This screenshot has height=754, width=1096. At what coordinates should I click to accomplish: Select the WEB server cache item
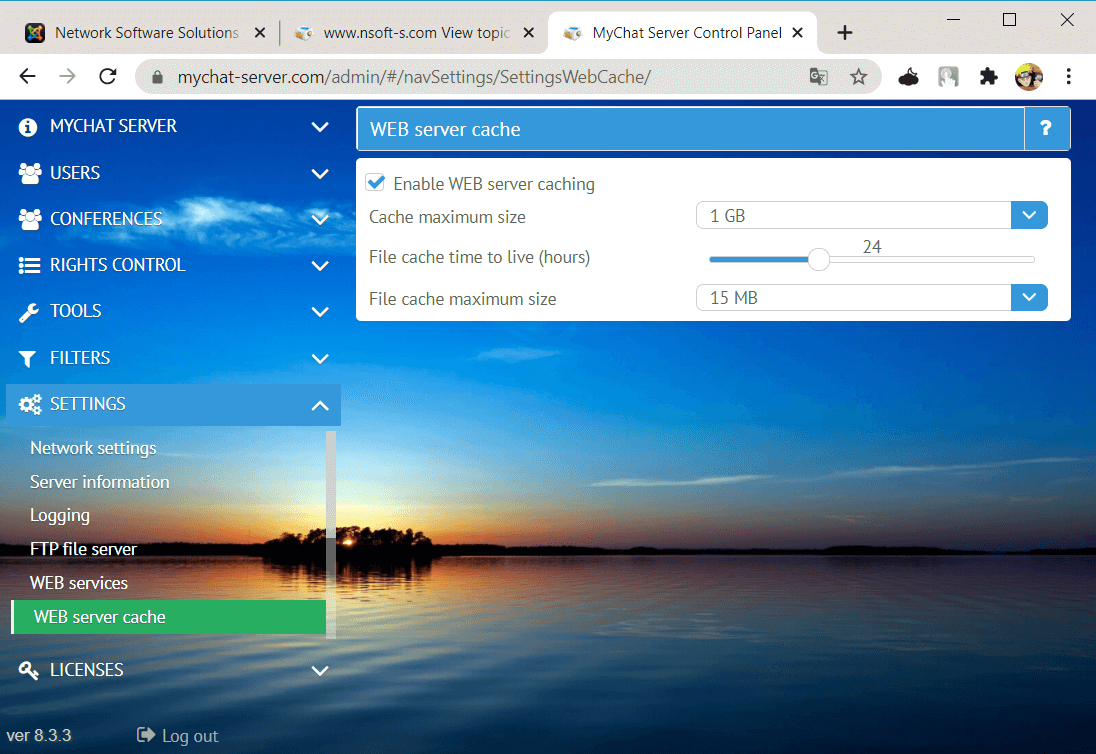168,617
